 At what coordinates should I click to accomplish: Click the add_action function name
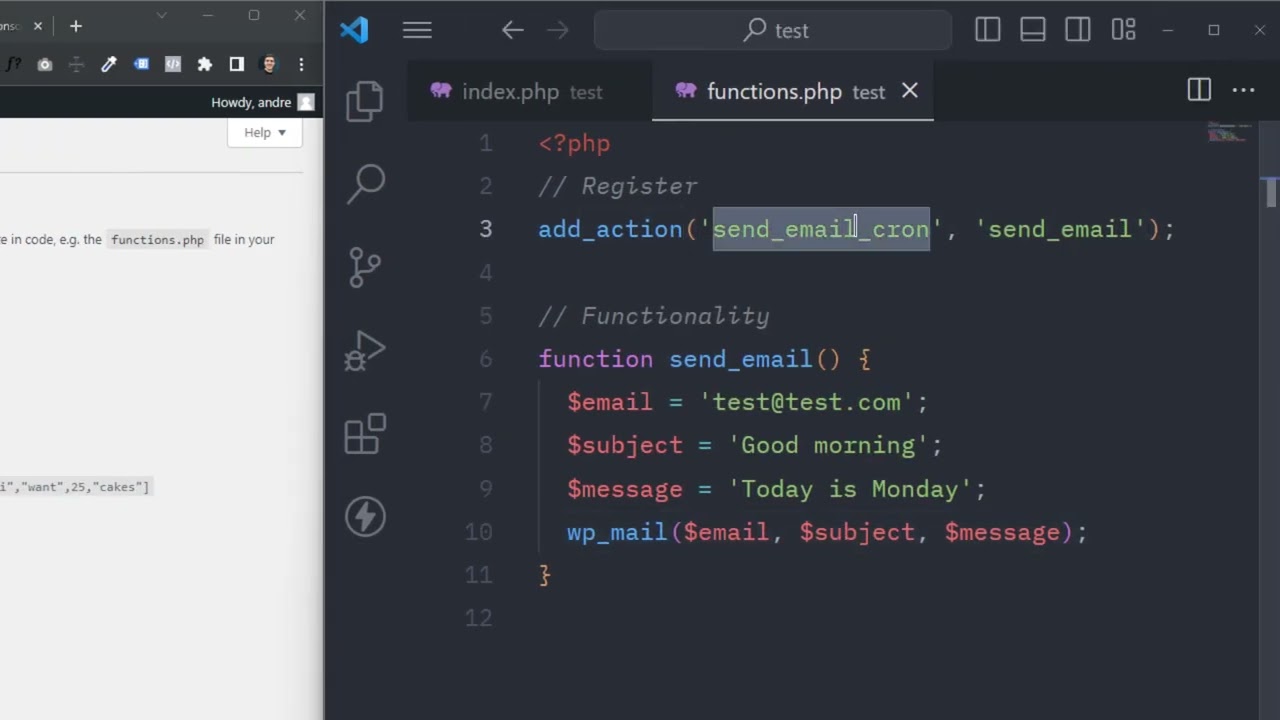click(x=610, y=229)
